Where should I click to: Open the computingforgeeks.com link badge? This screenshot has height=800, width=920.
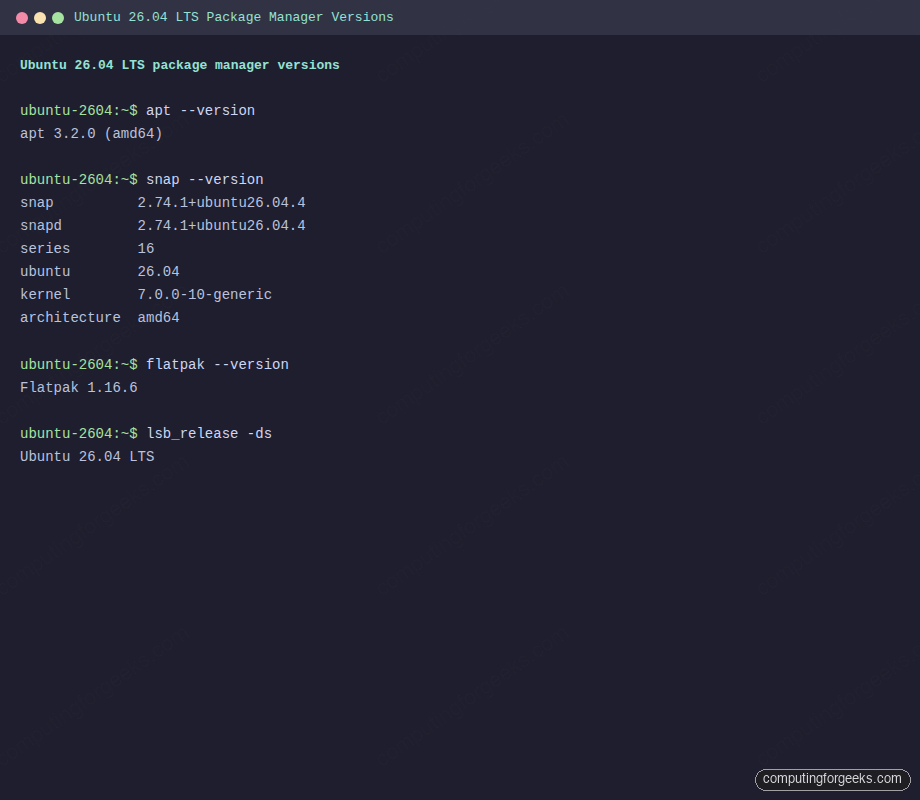(x=832, y=779)
